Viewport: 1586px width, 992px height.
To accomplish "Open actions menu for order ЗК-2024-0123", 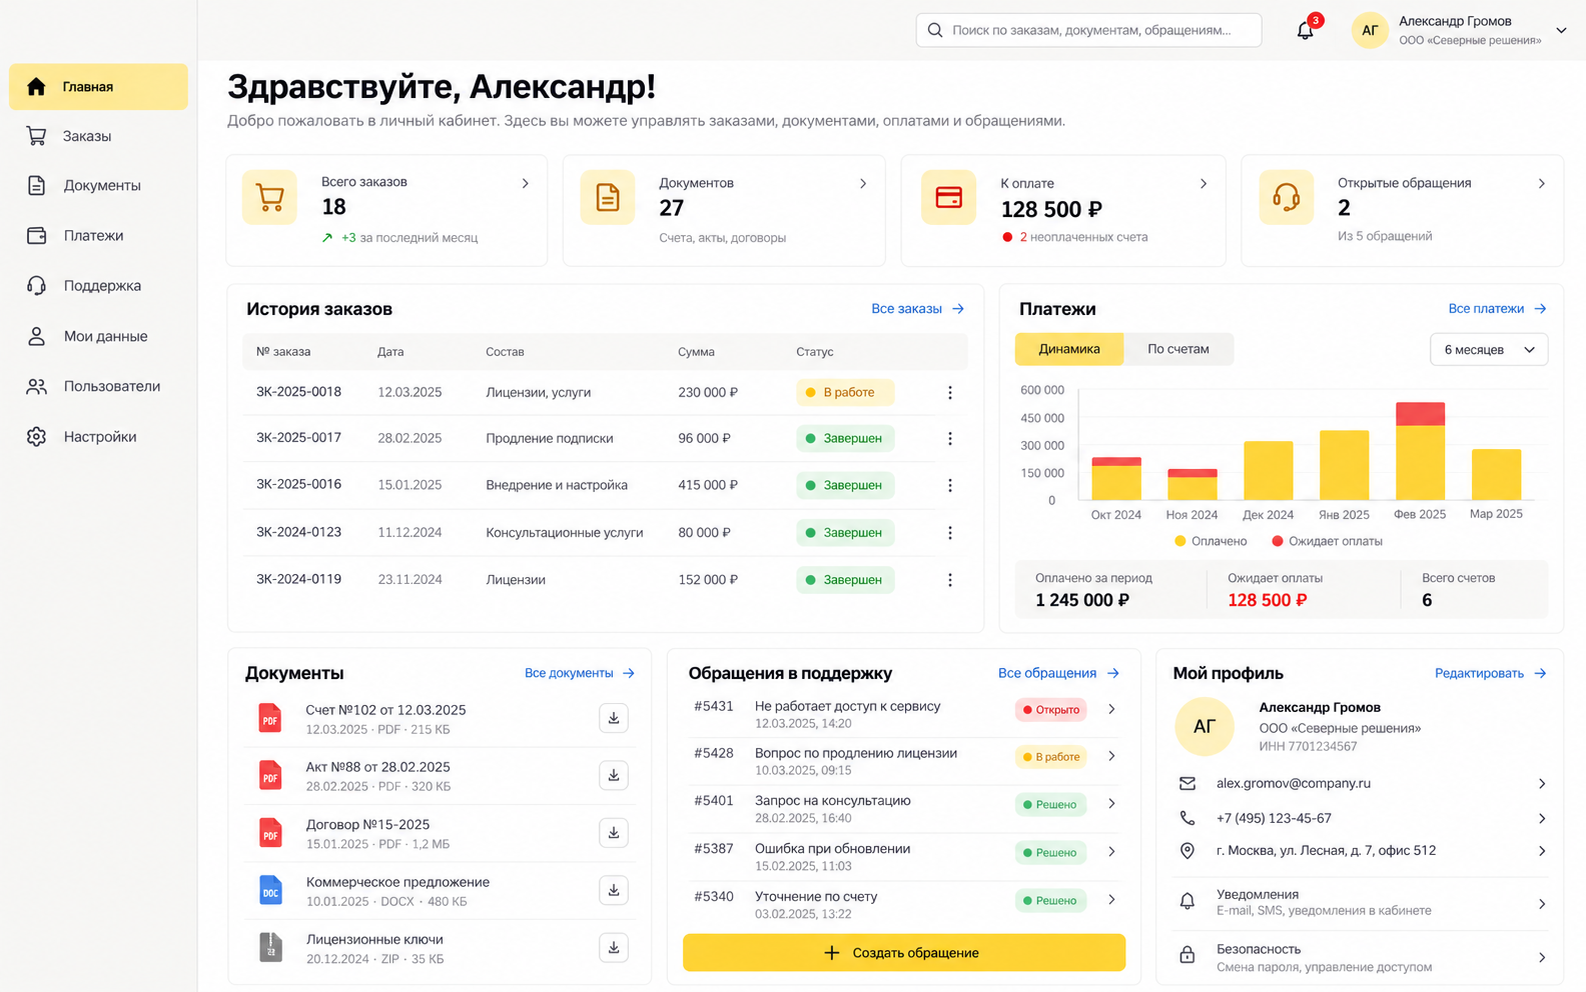I will click(x=950, y=533).
